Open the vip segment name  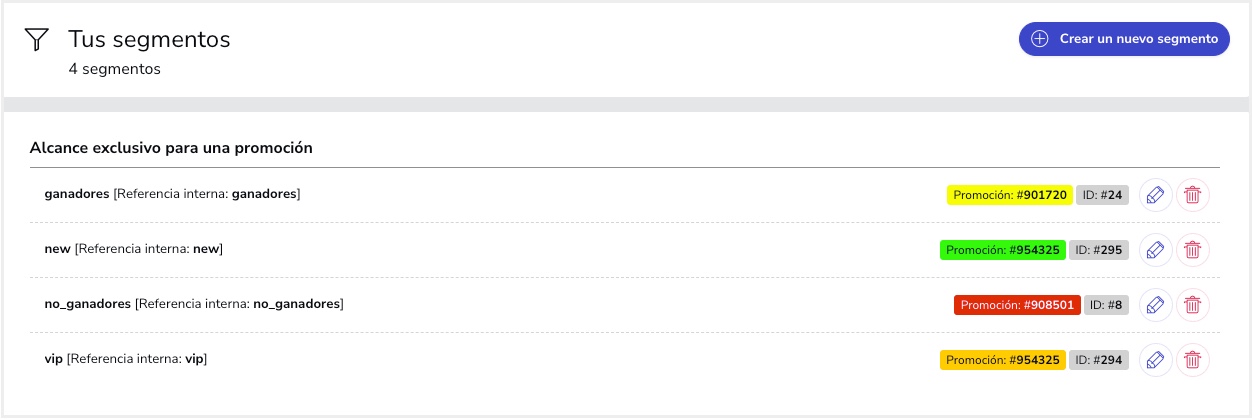click(54, 359)
